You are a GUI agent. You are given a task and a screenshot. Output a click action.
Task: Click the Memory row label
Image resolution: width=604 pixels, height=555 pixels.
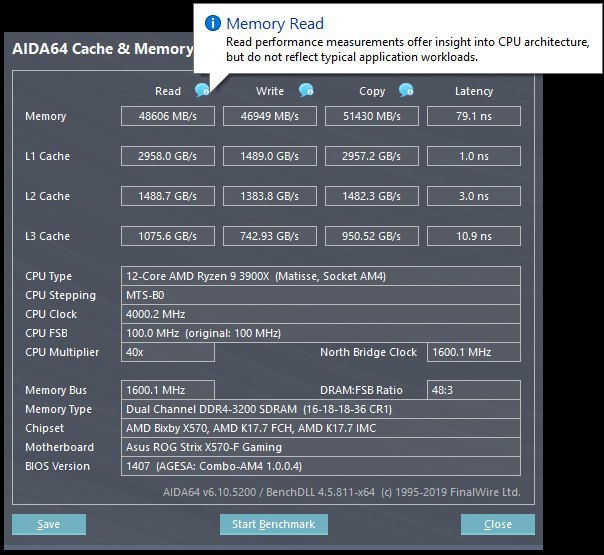click(x=45, y=116)
